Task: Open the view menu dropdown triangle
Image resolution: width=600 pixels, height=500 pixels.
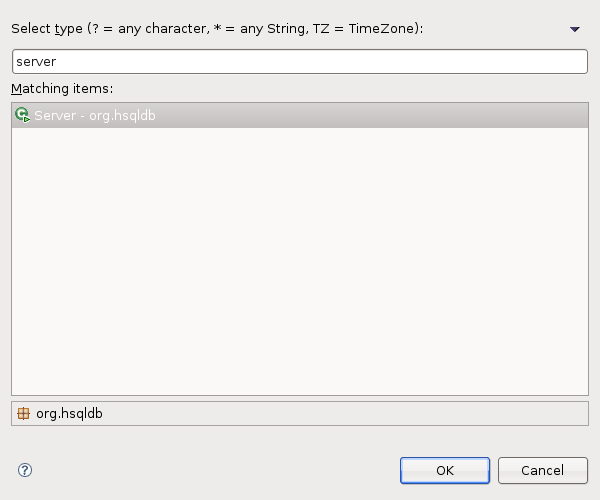Action: click(x=575, y=30)
